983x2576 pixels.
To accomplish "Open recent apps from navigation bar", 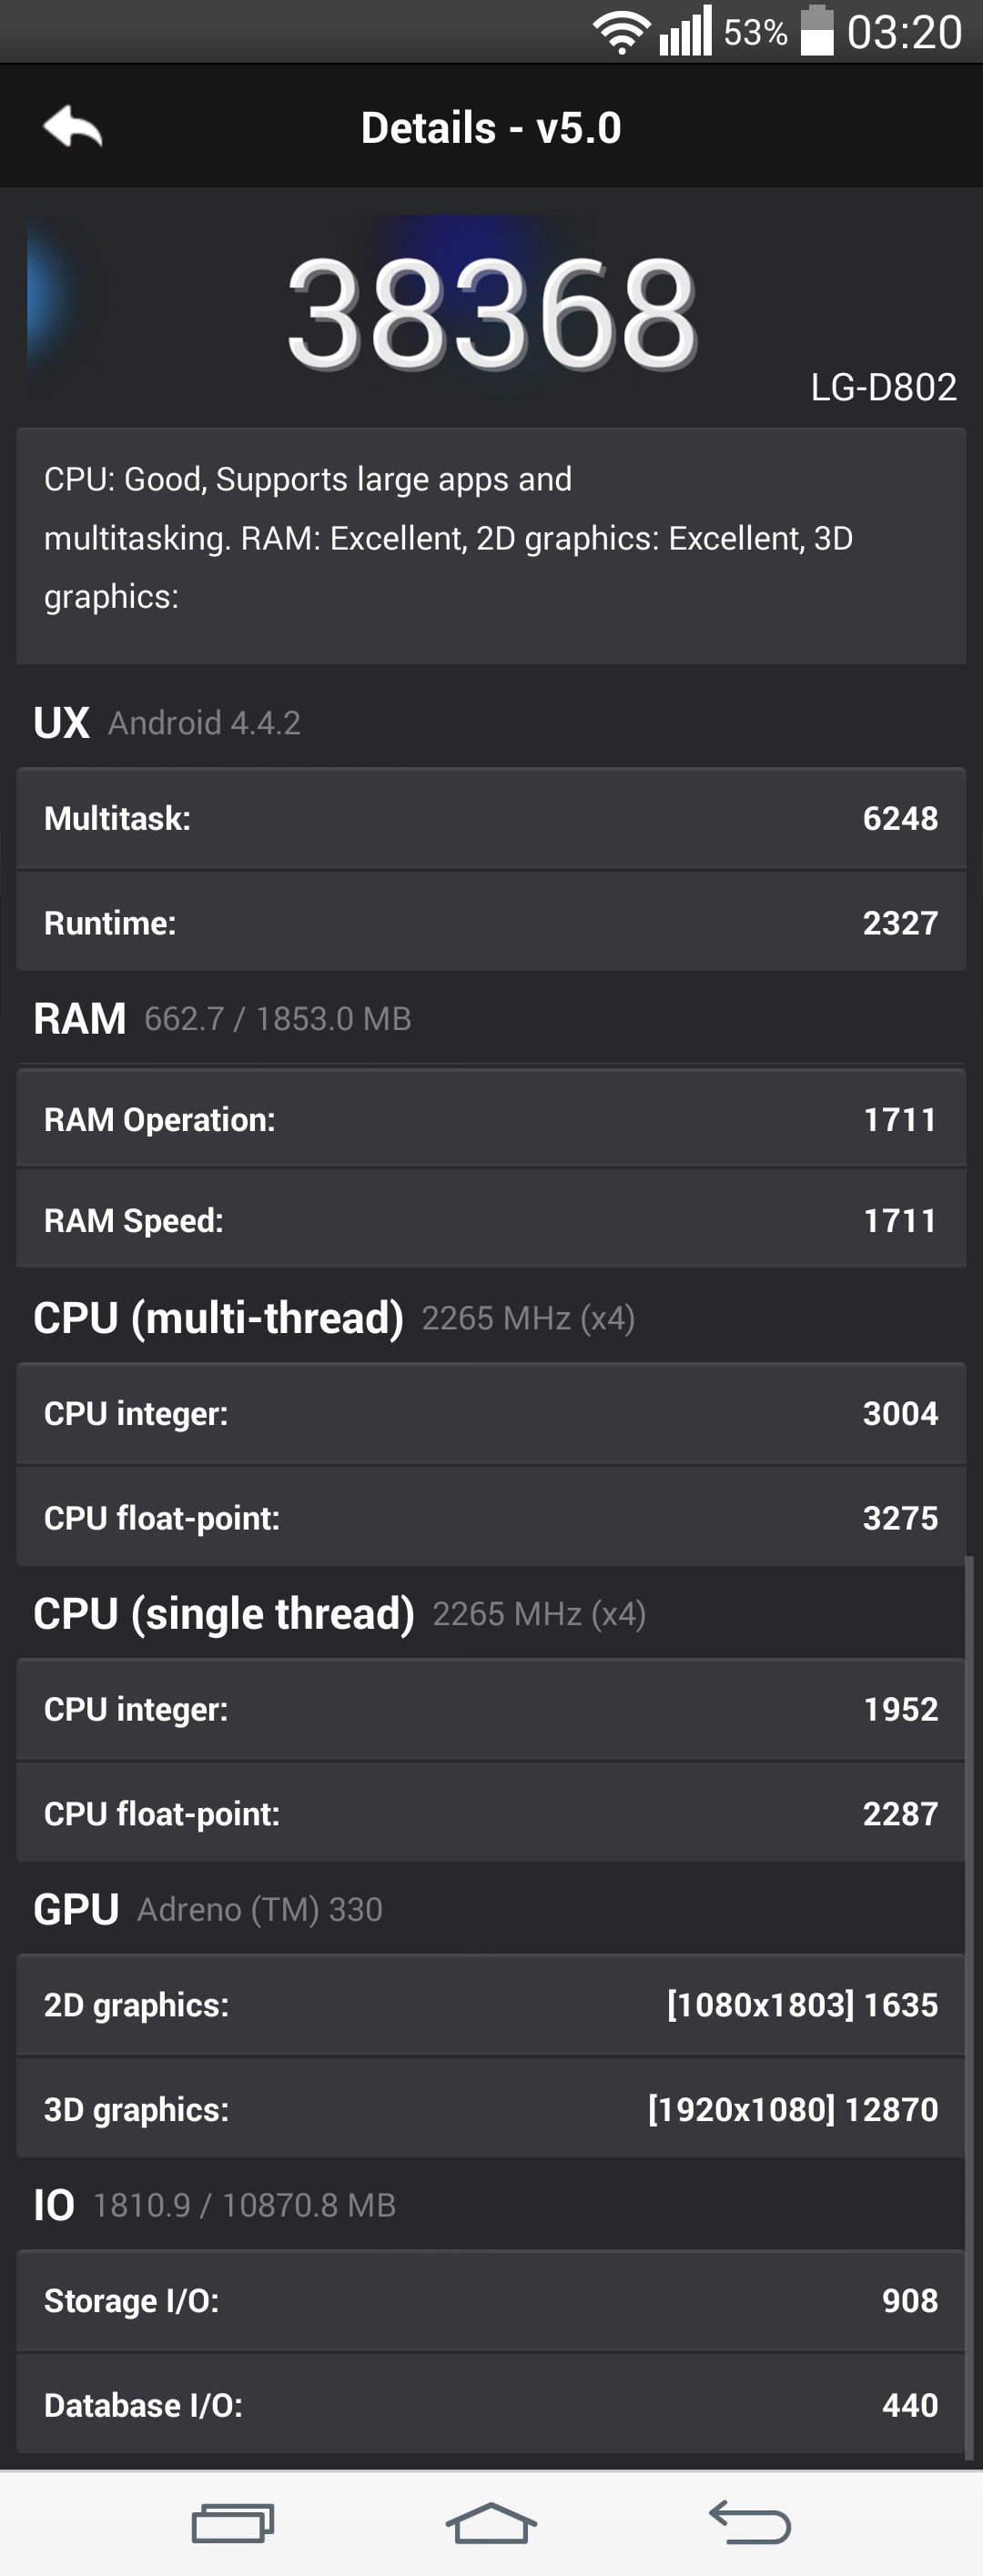I will coord(233,2522).
